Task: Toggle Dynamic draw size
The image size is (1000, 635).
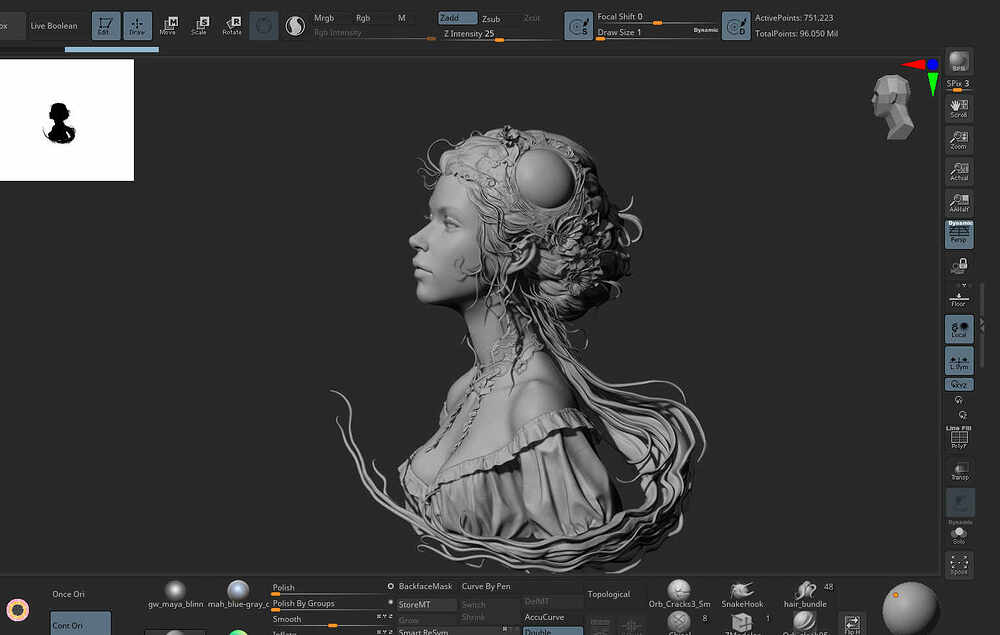Action: click(x=705, y=31)
